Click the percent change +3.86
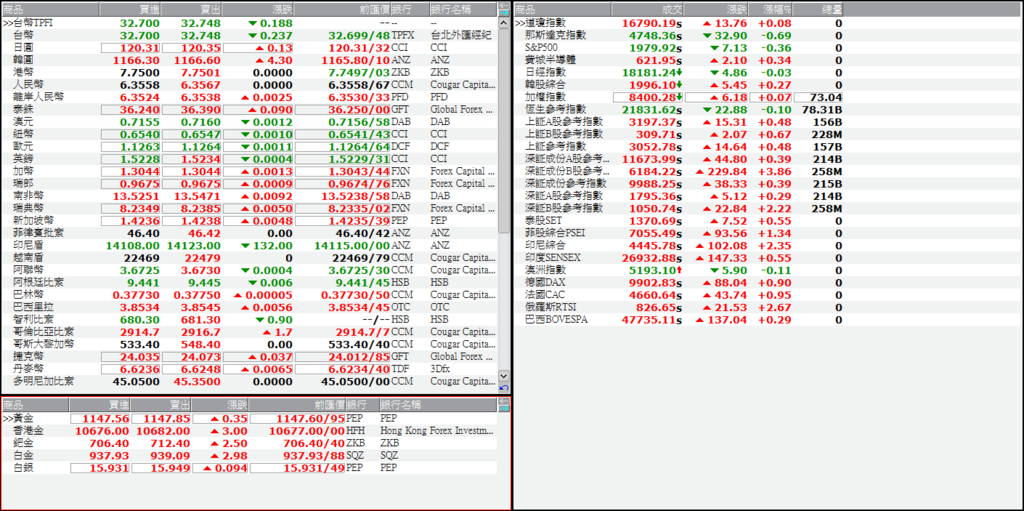Viewport: 1024px width, 511px height. click(x=775, y=171)
